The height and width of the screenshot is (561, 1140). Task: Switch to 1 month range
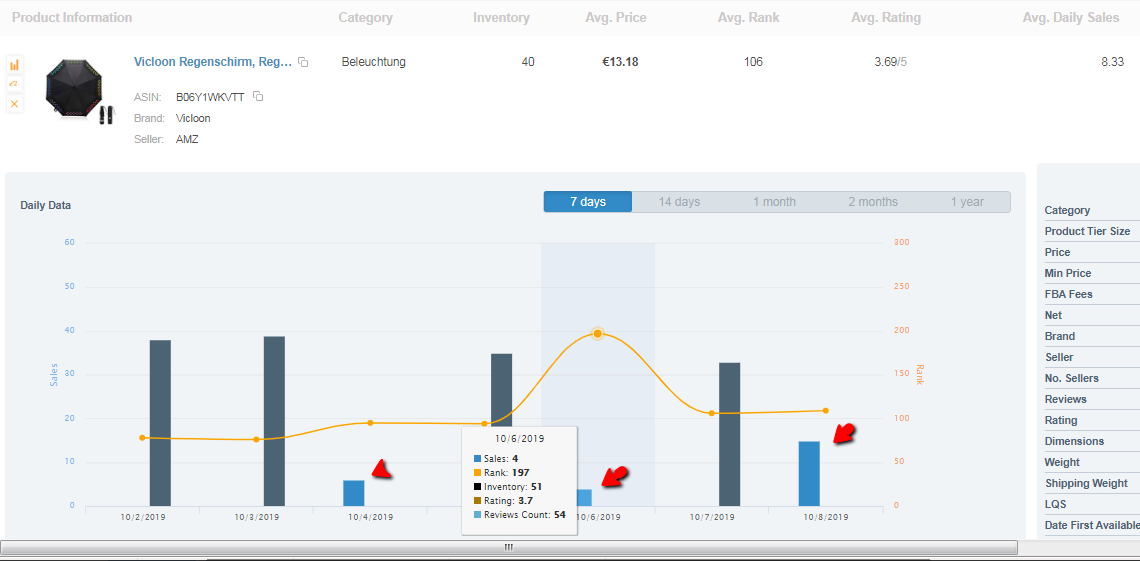pyautogui.click(x=774, y=202)
